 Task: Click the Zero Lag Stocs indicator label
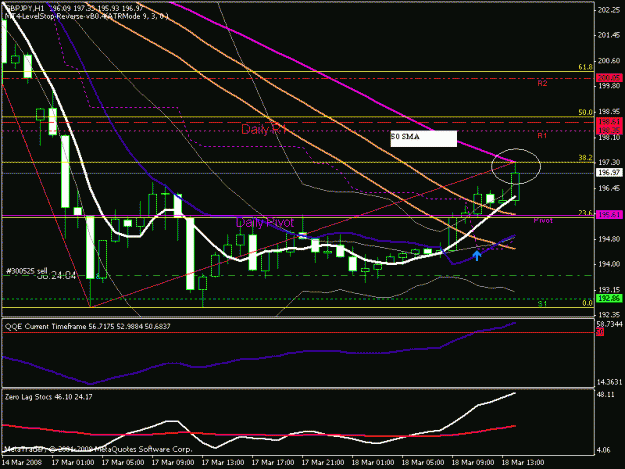[x=49, y=397]
